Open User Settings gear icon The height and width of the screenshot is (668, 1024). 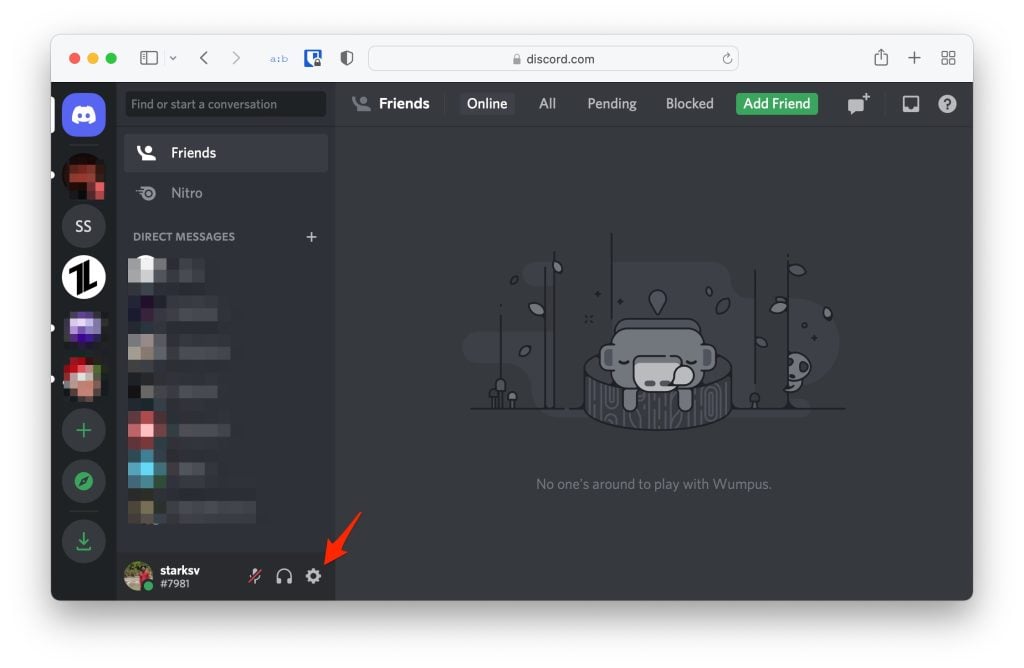tap(313, 576)
